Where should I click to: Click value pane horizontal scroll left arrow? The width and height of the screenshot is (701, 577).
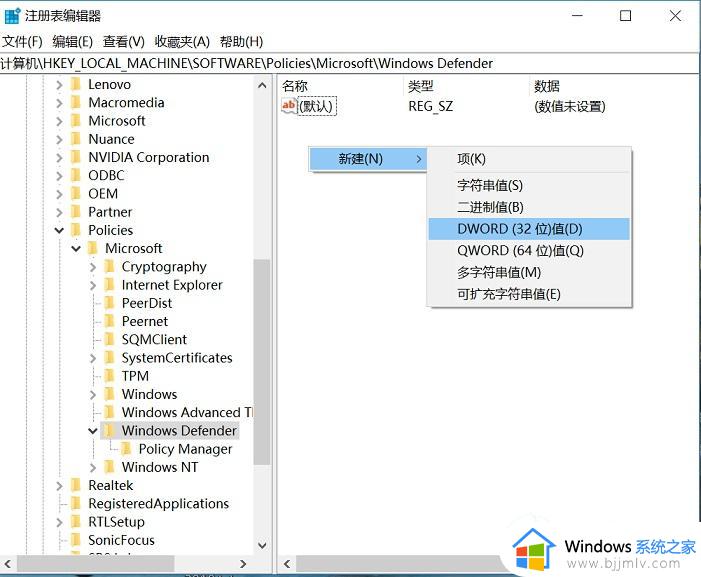287,564
